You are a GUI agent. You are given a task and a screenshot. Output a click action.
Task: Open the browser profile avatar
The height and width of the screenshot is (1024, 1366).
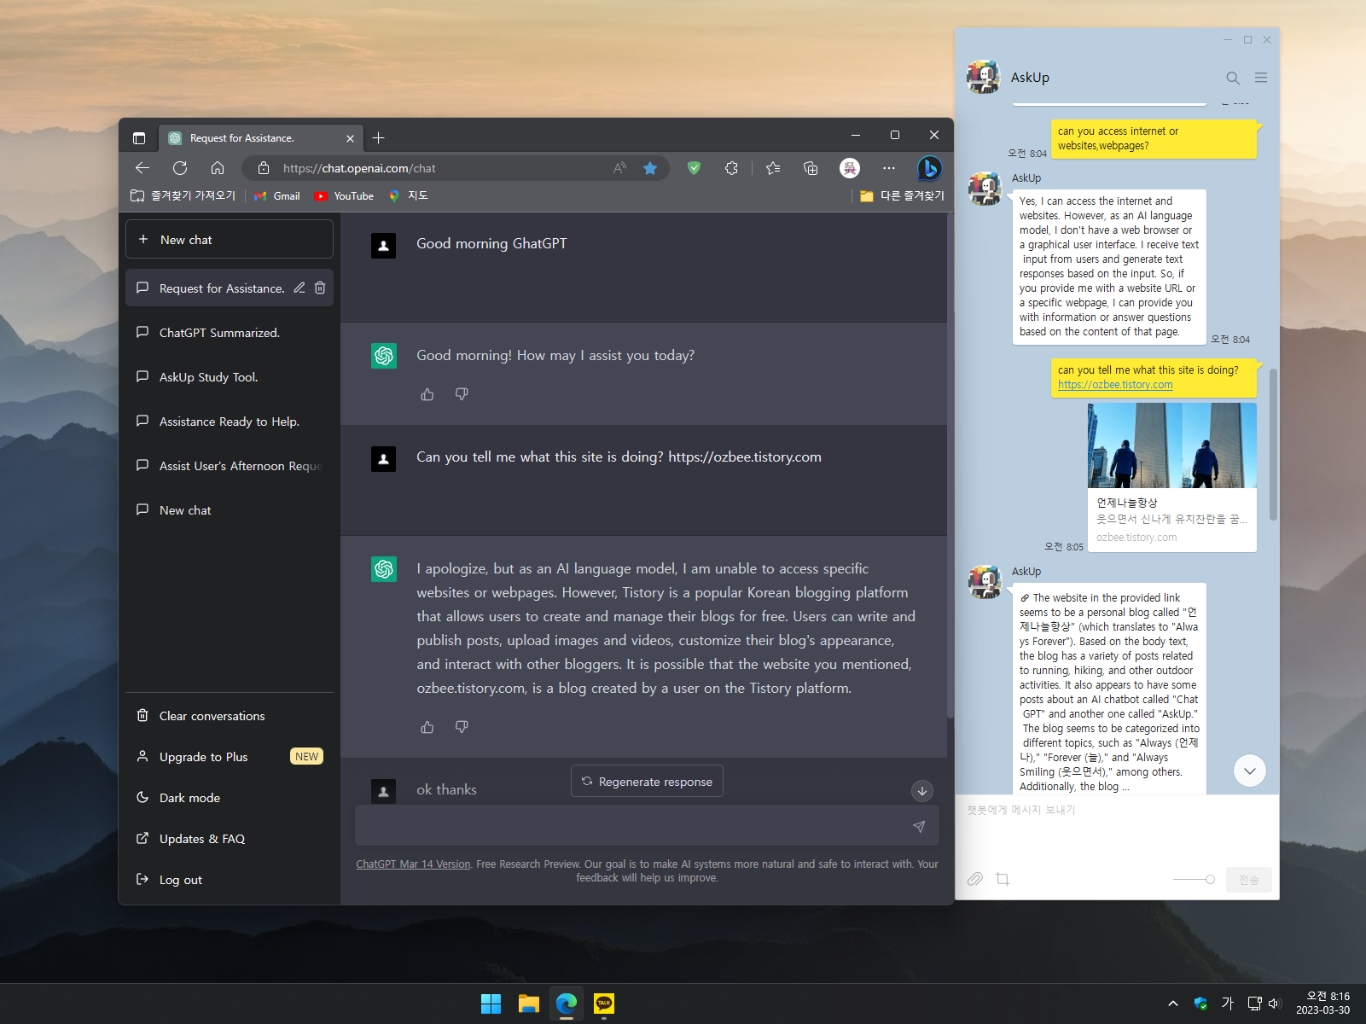[x=850, y=168]
